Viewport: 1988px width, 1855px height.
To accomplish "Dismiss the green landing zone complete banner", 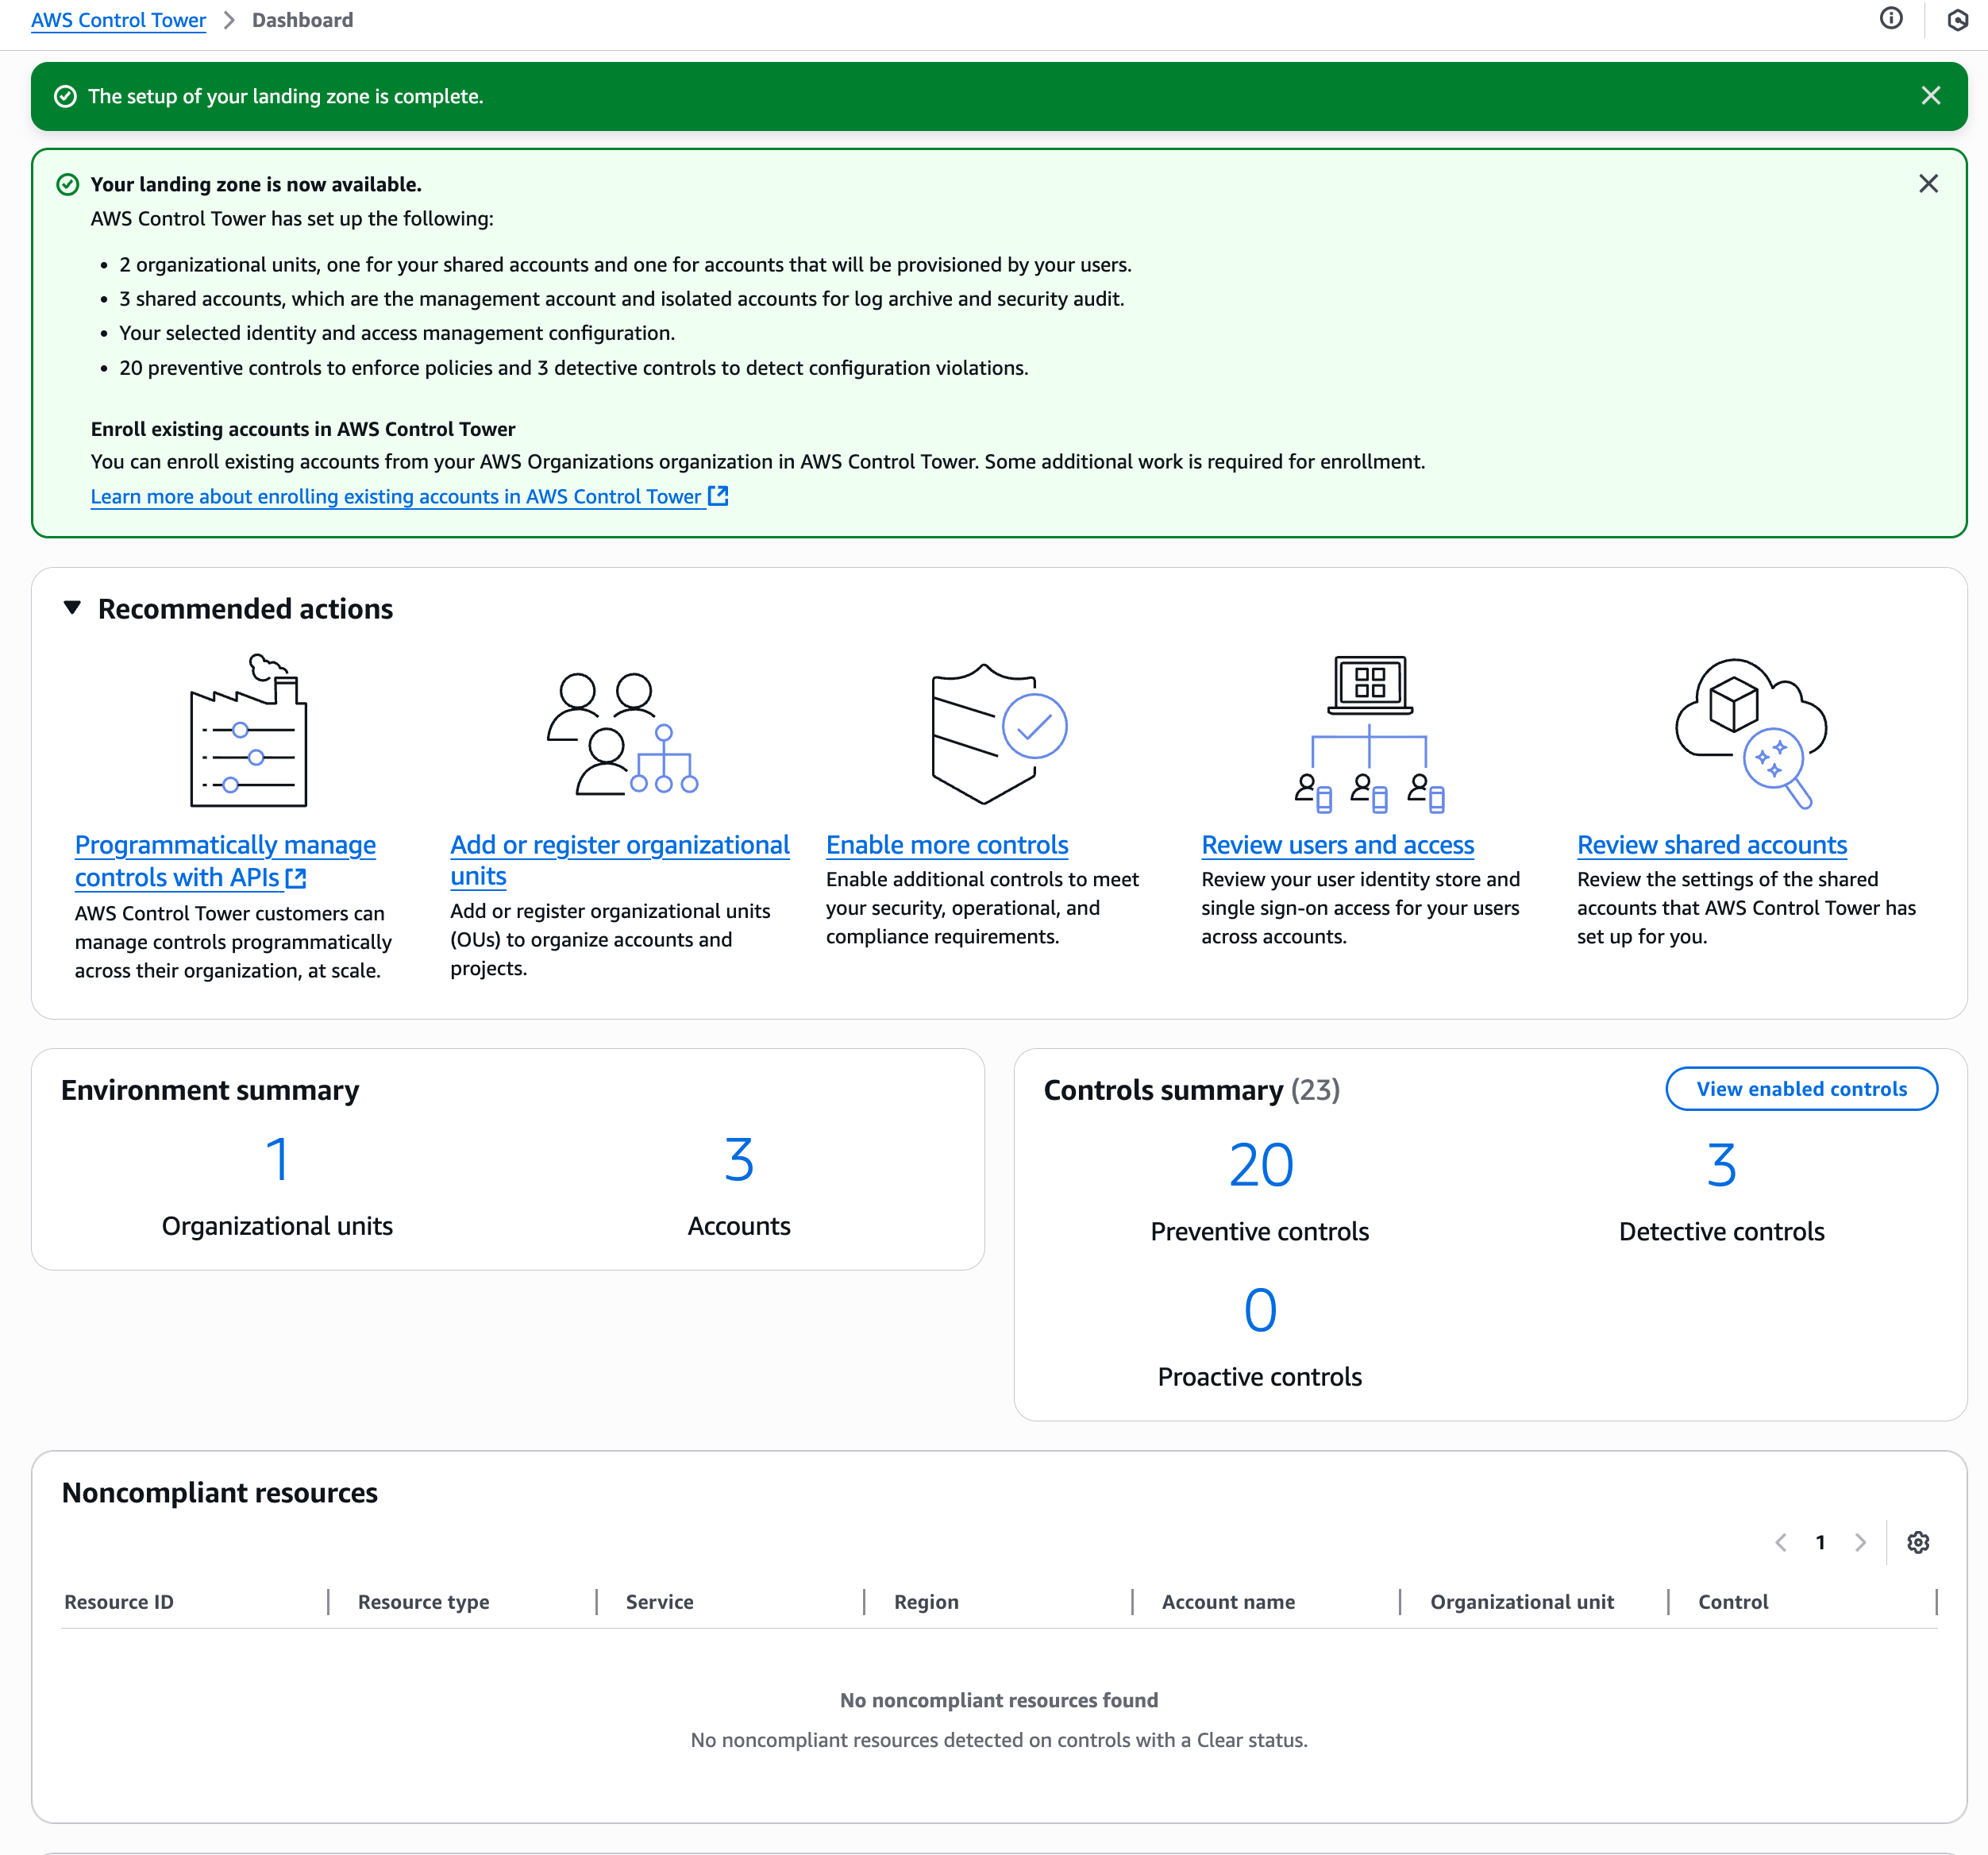I will click(1930, 96).
